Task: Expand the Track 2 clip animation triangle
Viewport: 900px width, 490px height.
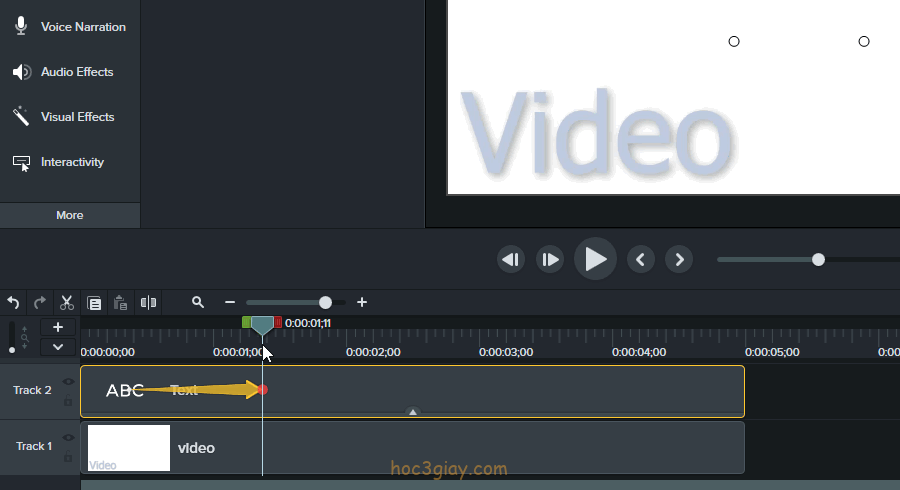Action: pos(413,411)
